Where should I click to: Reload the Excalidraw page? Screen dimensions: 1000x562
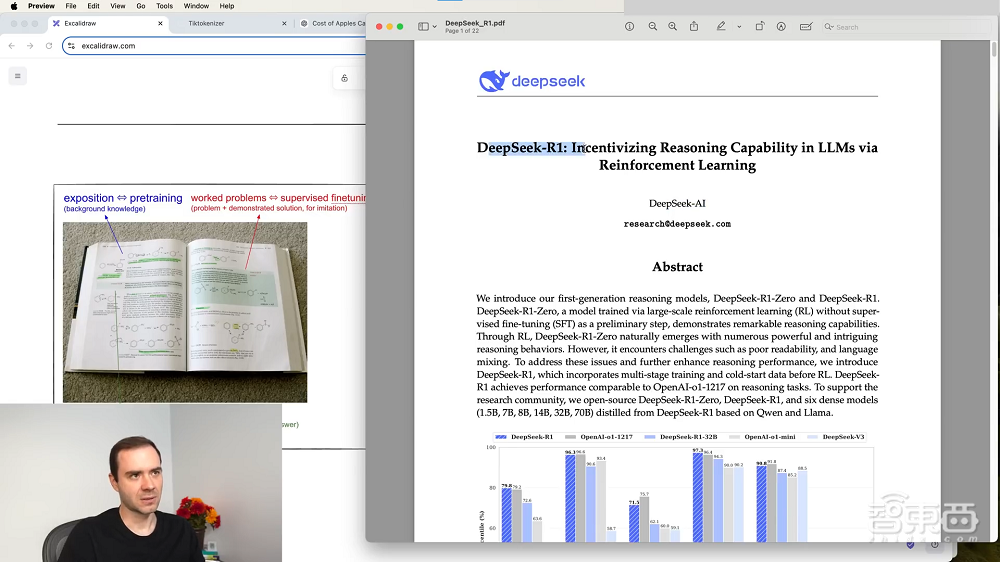click(49, 45)
